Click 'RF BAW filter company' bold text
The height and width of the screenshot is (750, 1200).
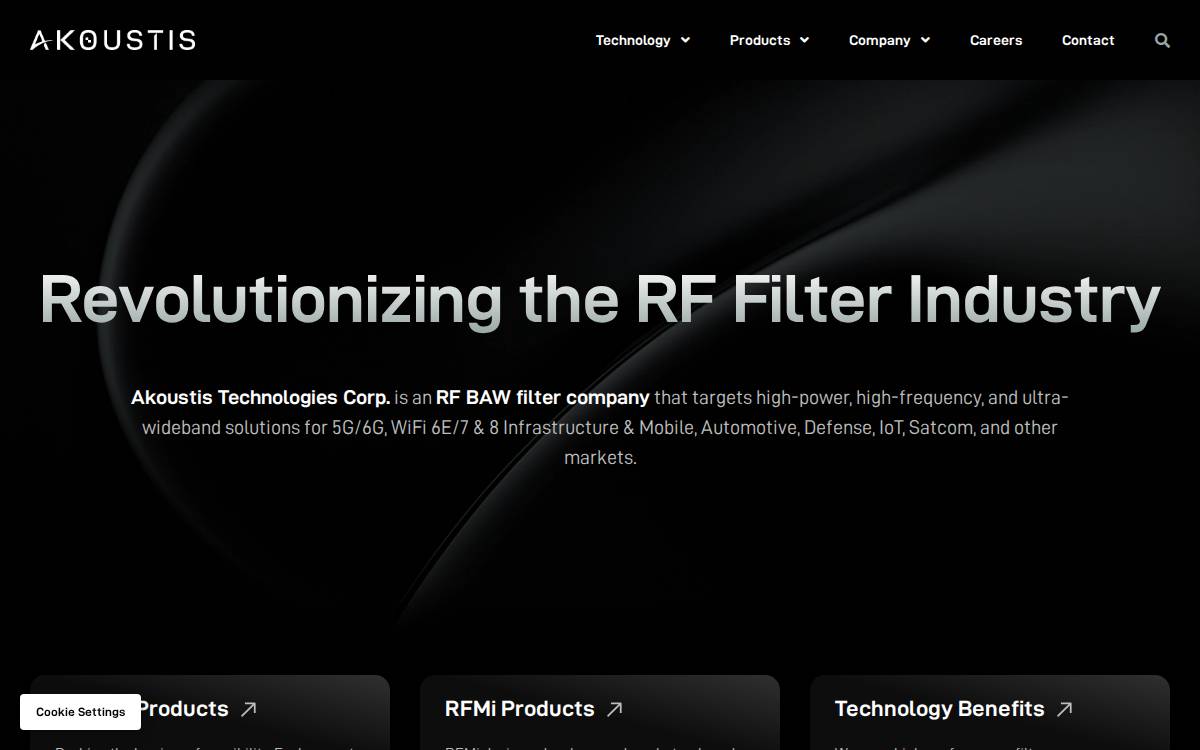(543, 397)
